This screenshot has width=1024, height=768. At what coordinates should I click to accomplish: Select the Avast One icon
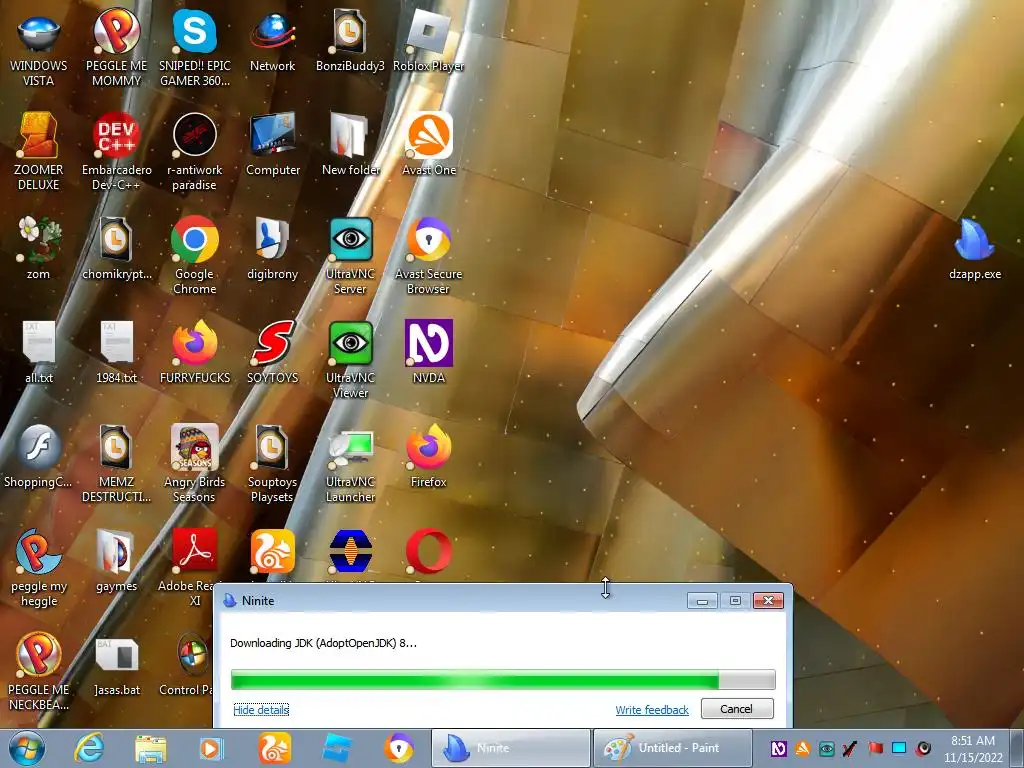[428, 145]
